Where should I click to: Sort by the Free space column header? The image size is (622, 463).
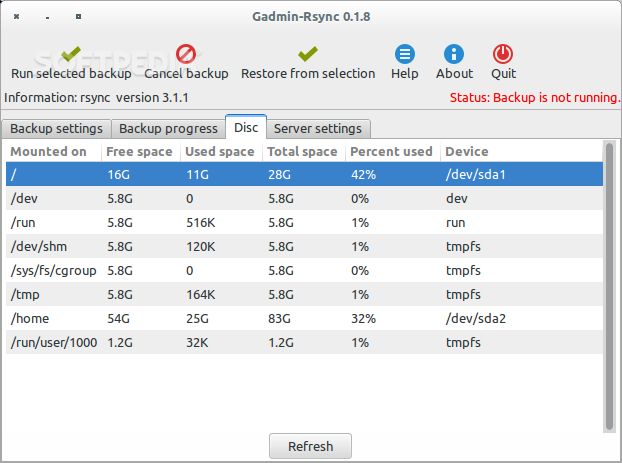tap(141, 152)
